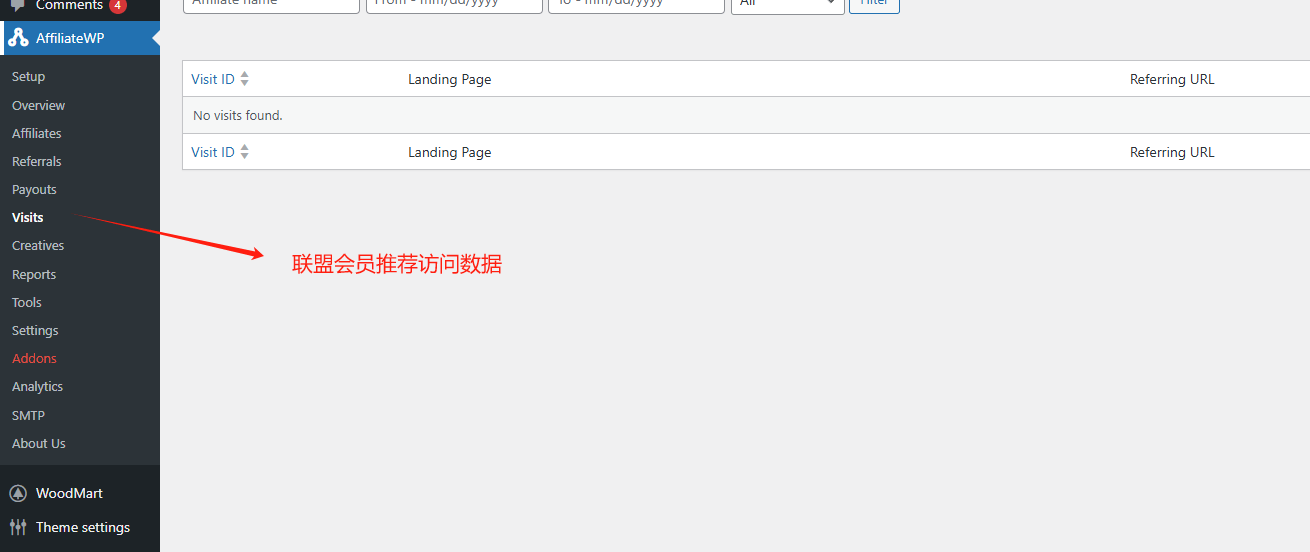Click Visit ID link in footer row
Viewport: 1310px width, 552px height.
tap(213, 152)
